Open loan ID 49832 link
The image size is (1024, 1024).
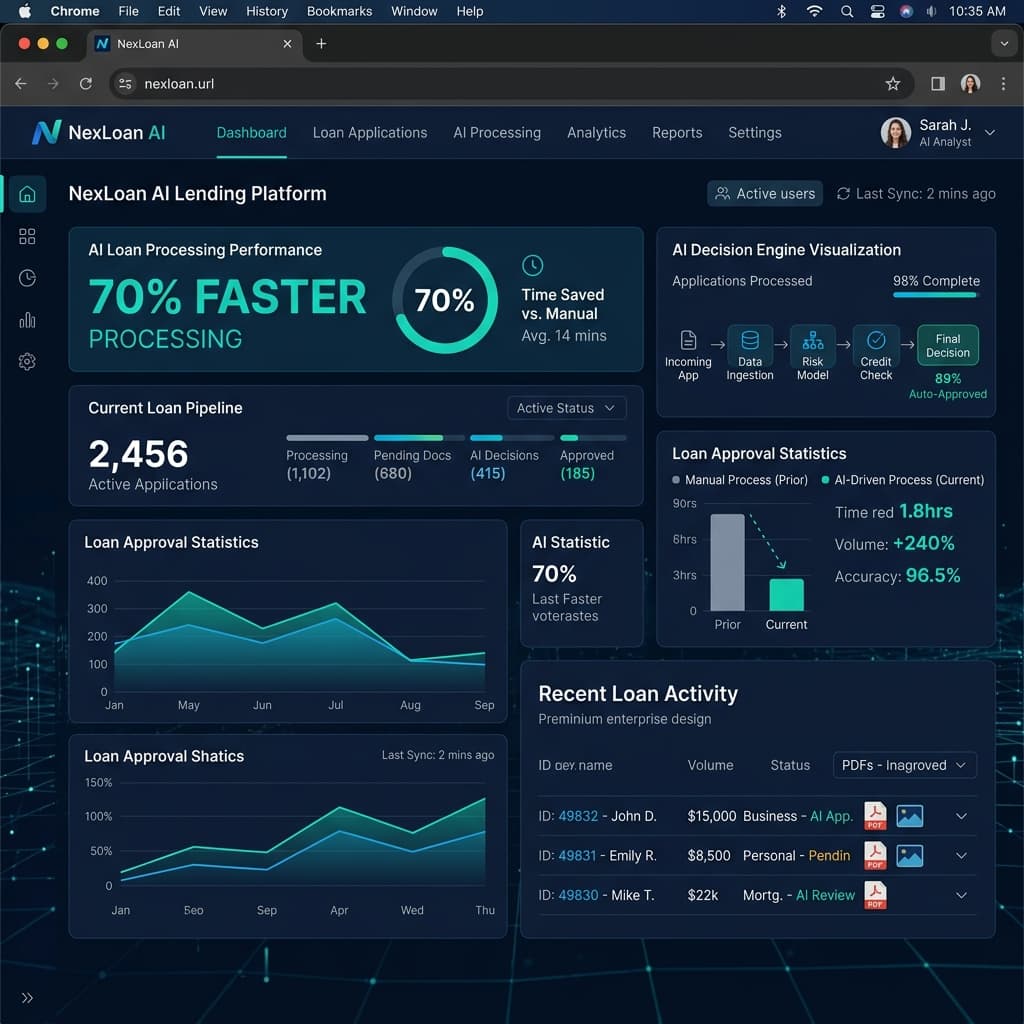[x=578, y=816]
